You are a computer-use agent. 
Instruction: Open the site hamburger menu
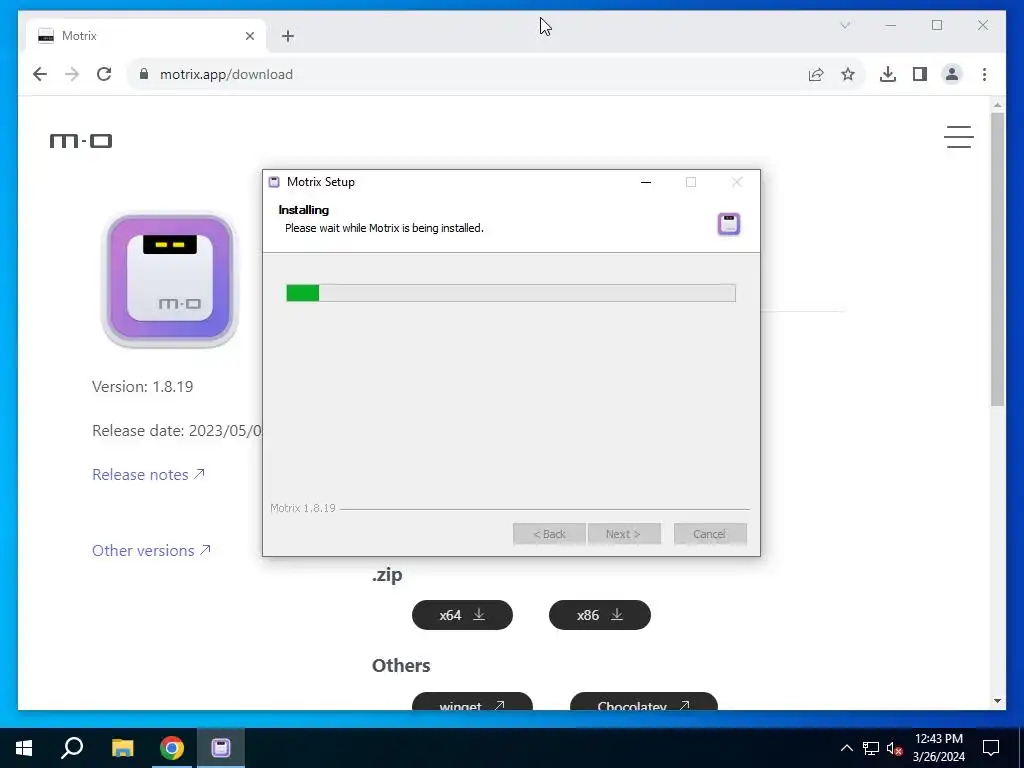pos(959,136)
